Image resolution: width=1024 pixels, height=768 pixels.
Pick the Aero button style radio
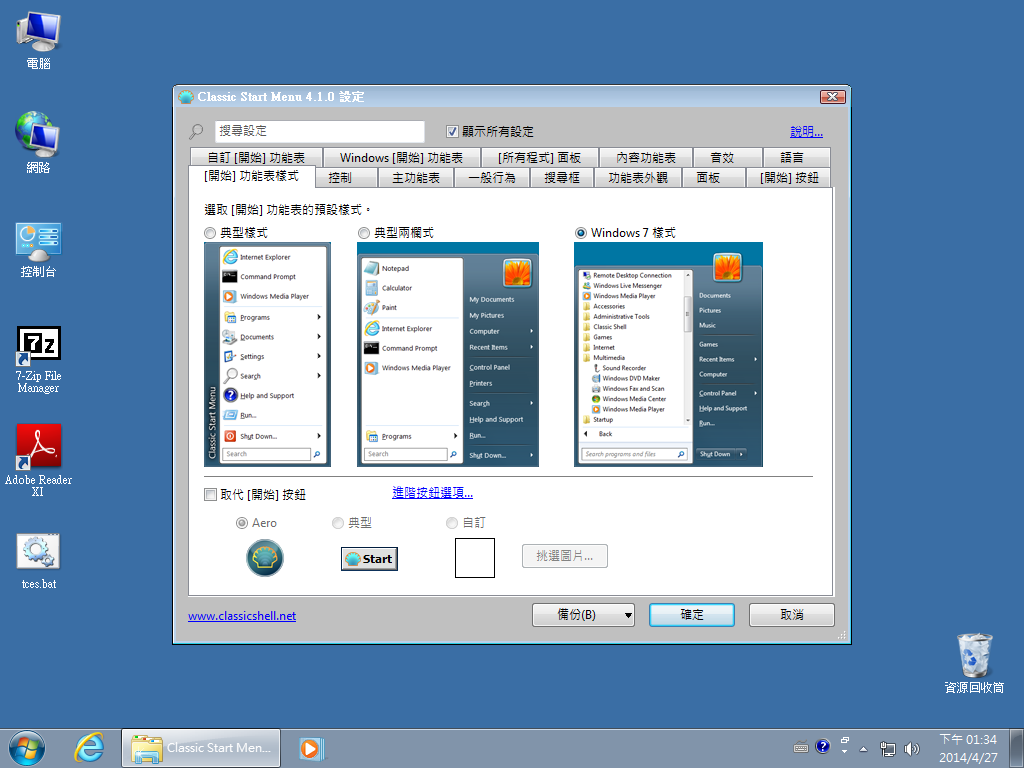242,522
